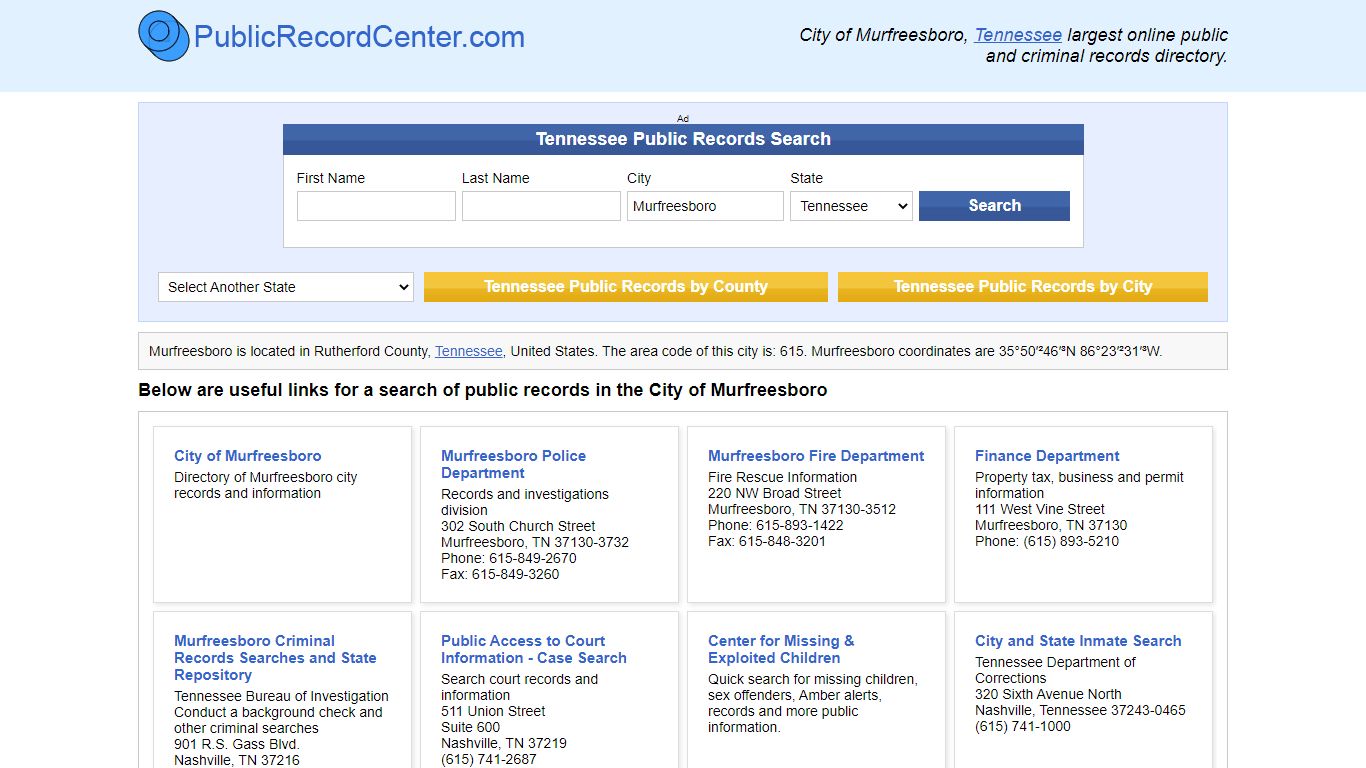The width and height of the screenshot is (1366, 768).
Task: Open the Tennessee link in the header tagline
Action: [x=1018, y=35]
